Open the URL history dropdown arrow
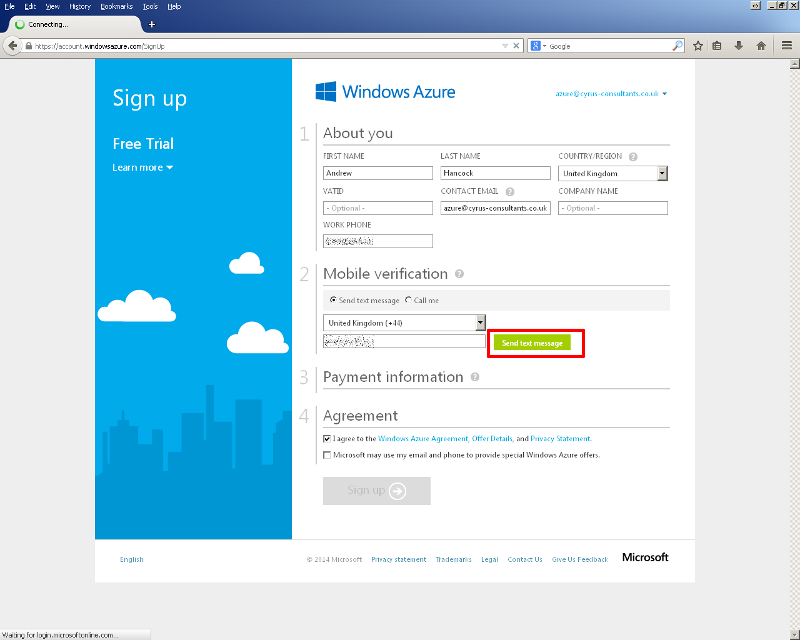The image size is (800, 640). point(505,46)
